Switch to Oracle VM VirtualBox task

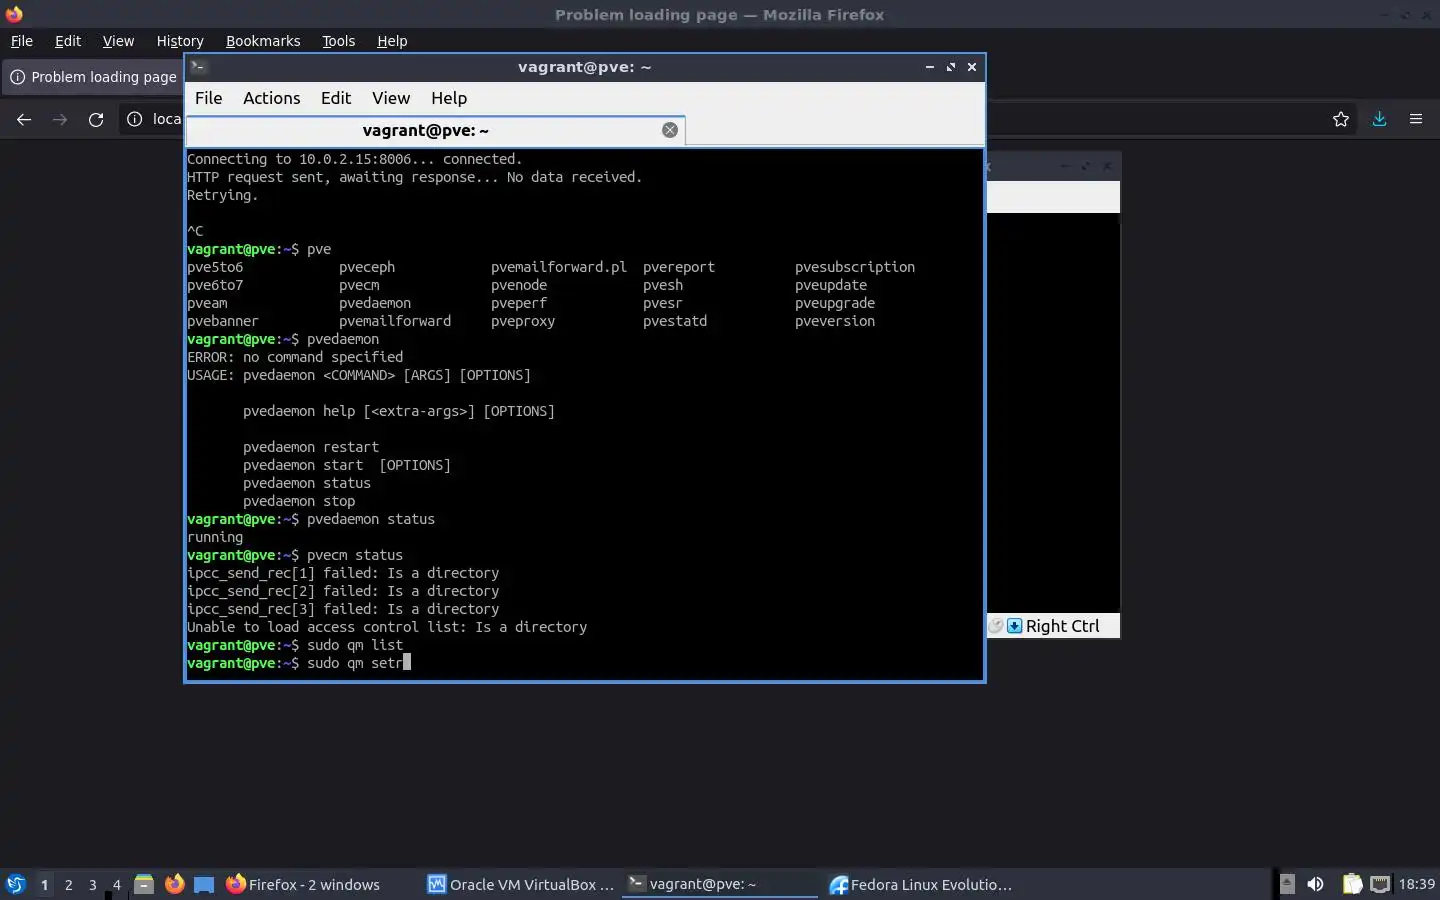coord(521,884)
